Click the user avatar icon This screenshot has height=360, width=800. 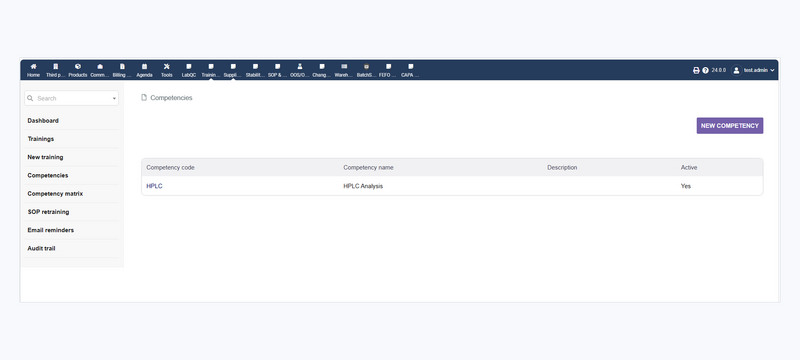736,70
